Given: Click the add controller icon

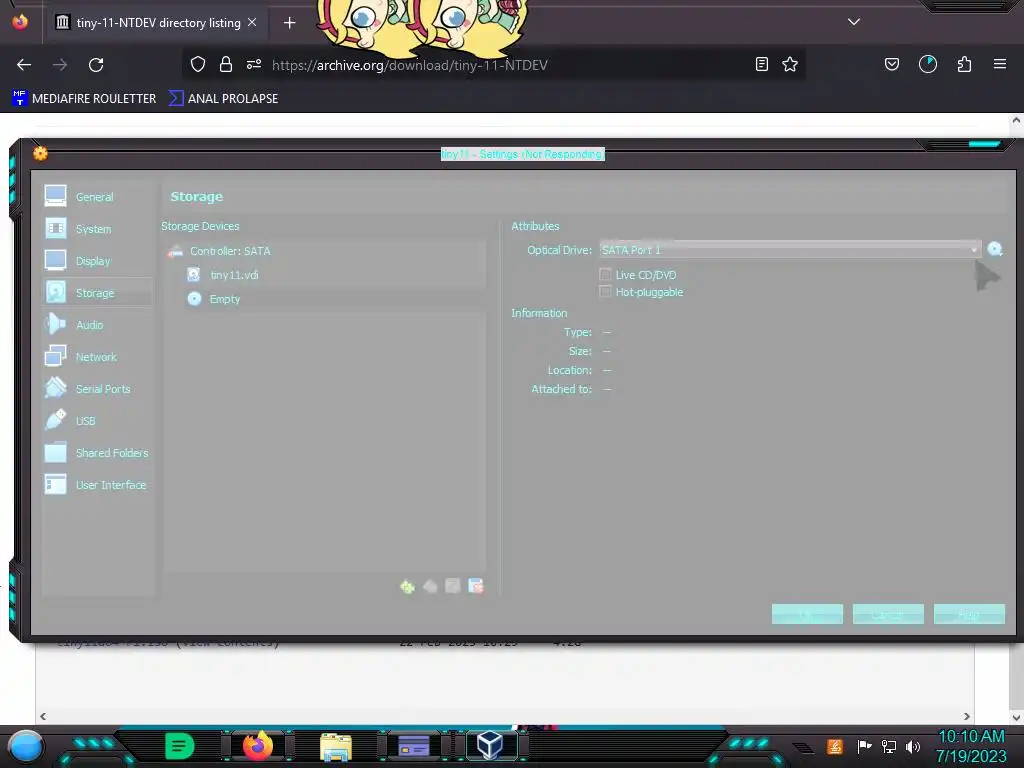Looking at the screenshot, I should tap(408, 586).
